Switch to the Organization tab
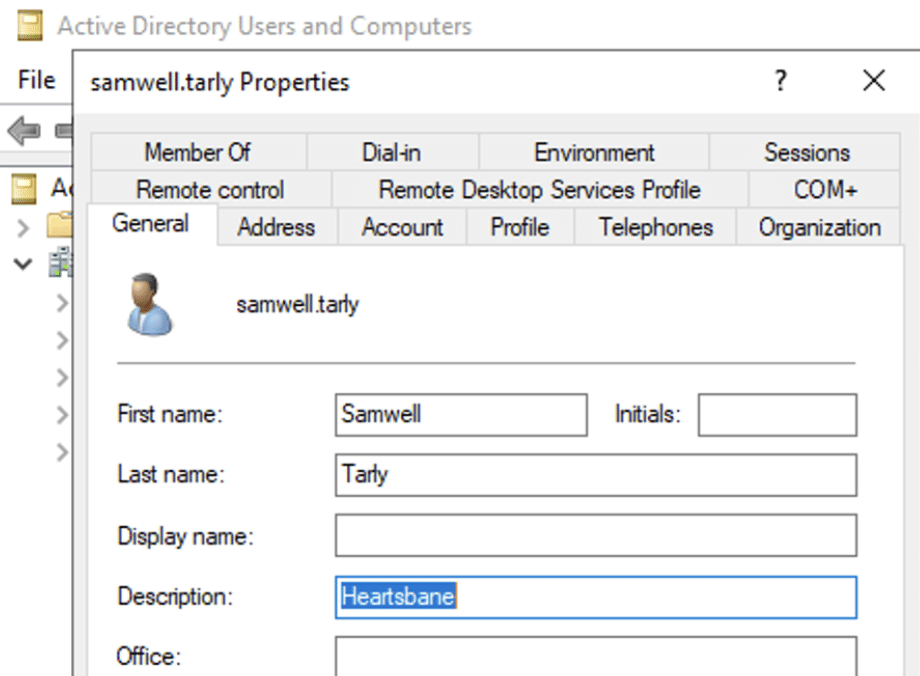Screen dimensions: 920x676 (x=819, y=227)
